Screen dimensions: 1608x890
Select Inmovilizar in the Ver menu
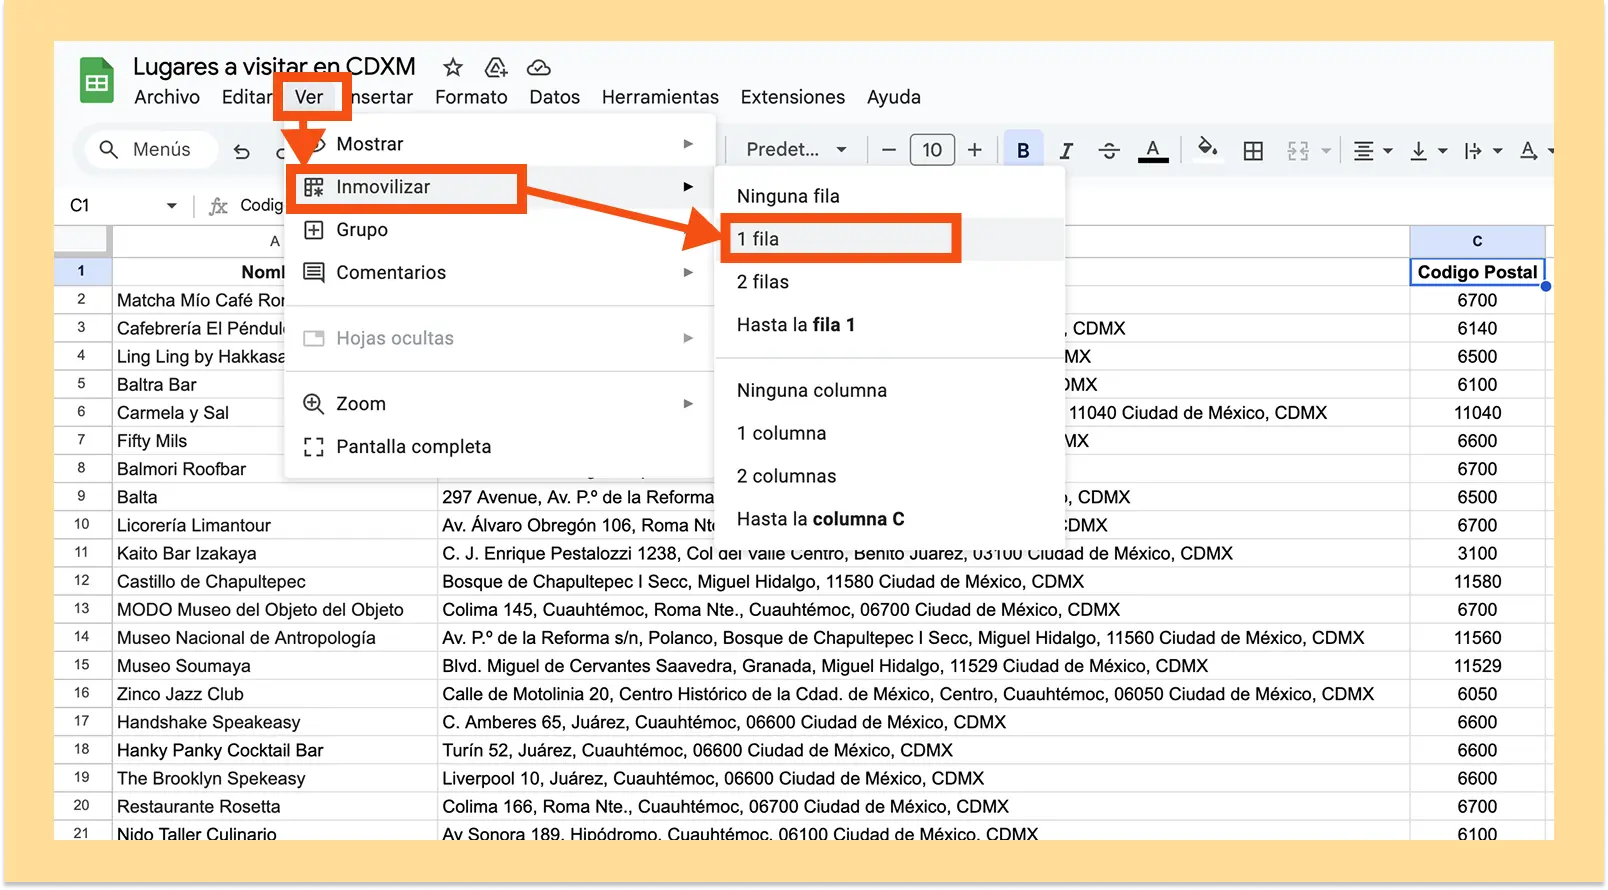pyautogui.click(x=500, y=187)
